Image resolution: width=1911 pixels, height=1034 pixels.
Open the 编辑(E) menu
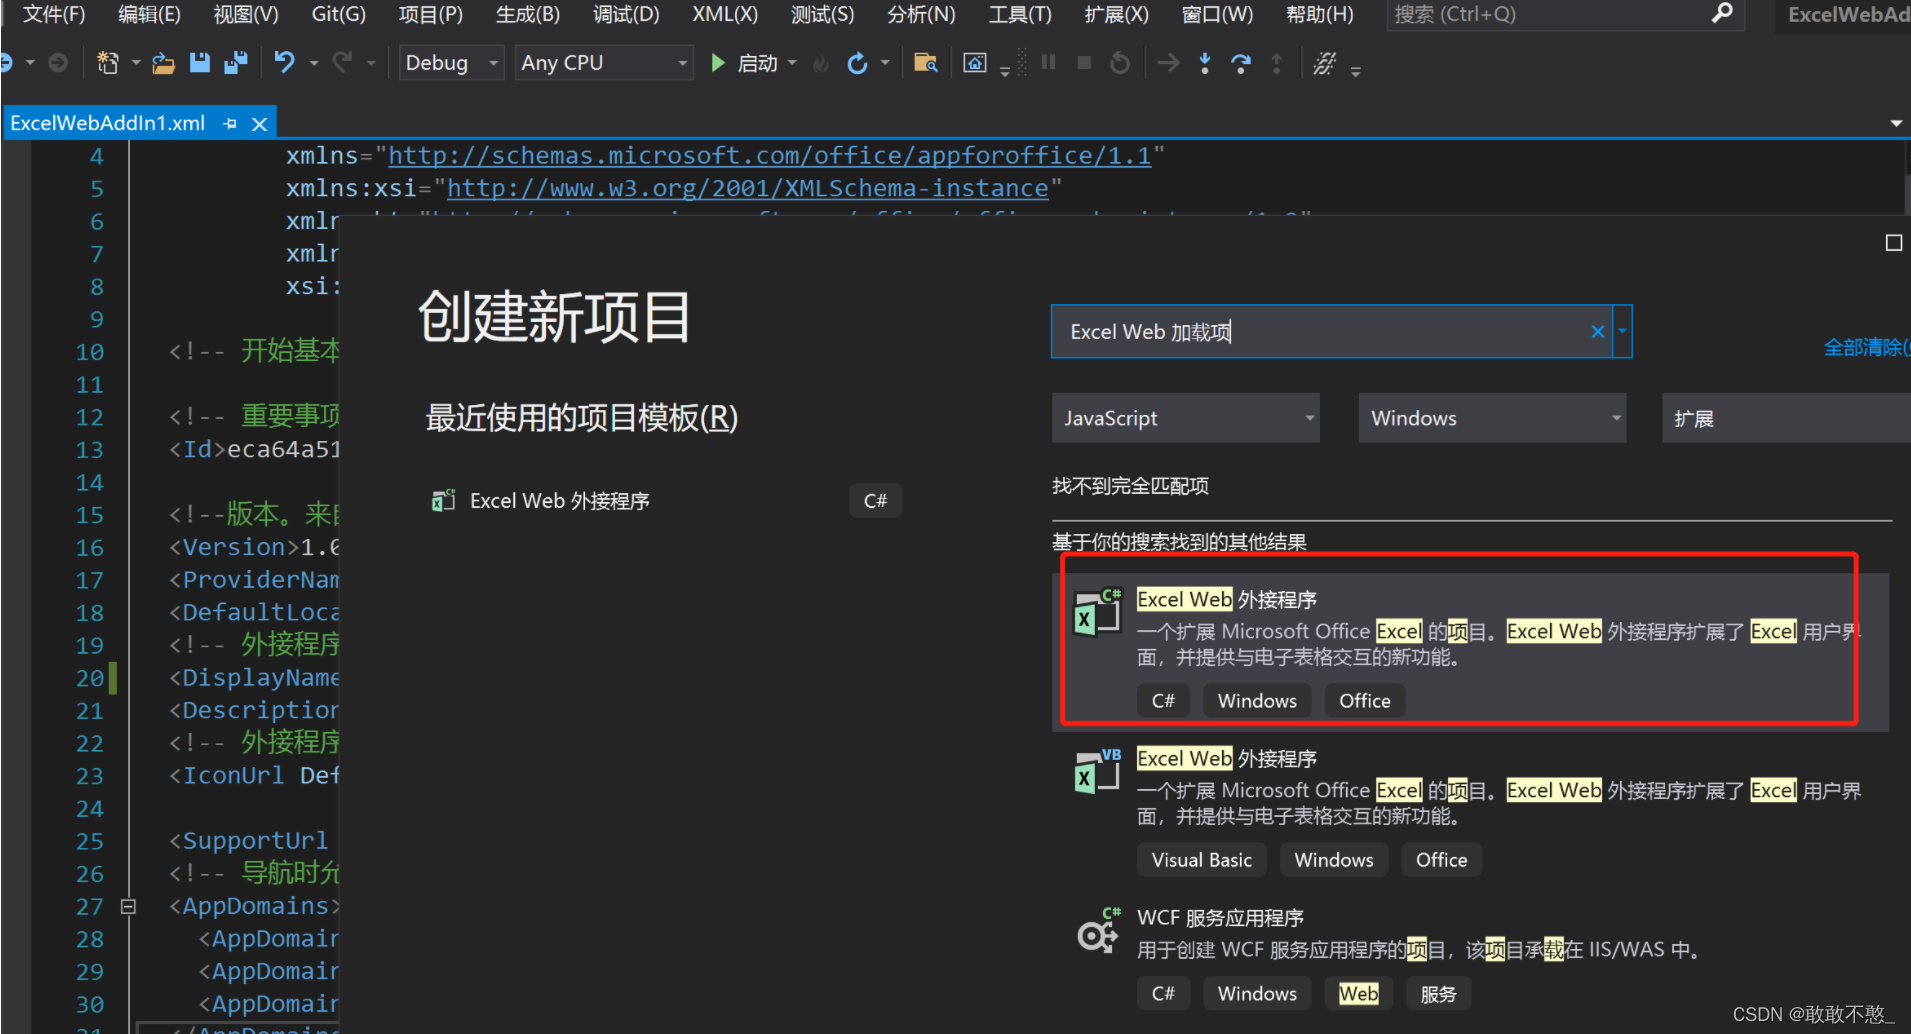tap(150, 14)
